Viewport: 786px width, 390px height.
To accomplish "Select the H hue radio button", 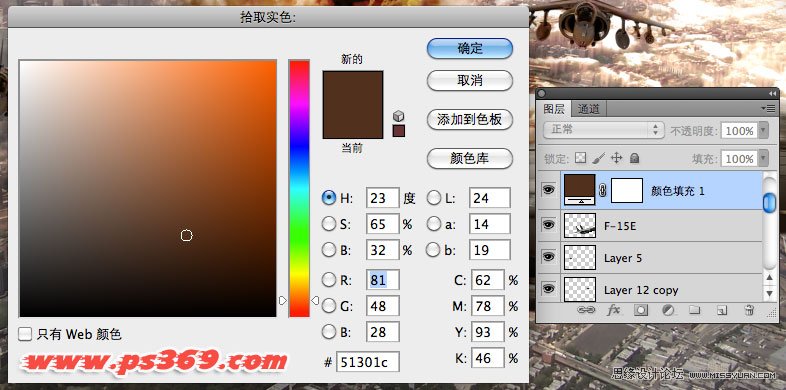I will coord(328,198).
